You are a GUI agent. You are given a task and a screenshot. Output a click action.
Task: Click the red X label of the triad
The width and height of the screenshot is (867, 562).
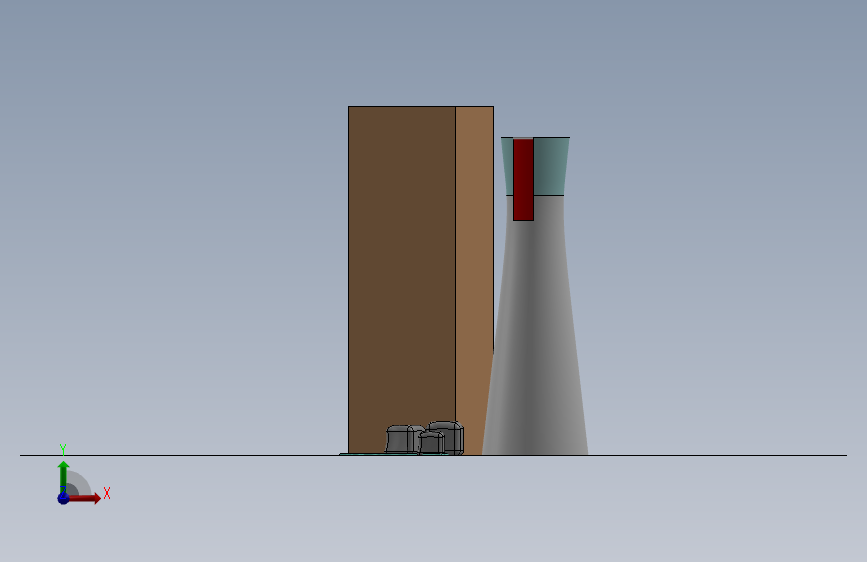(107, 493)
